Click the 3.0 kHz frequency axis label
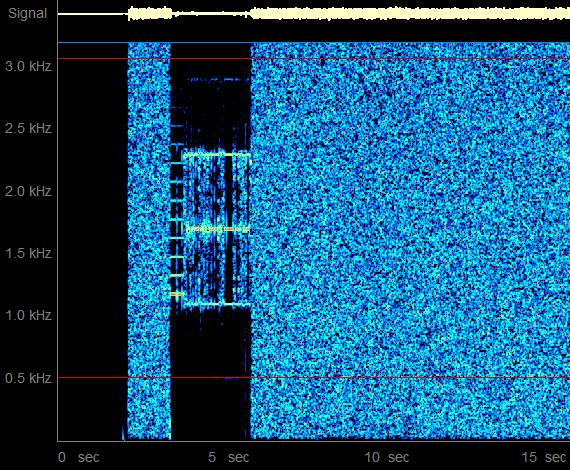 [28, 67]
